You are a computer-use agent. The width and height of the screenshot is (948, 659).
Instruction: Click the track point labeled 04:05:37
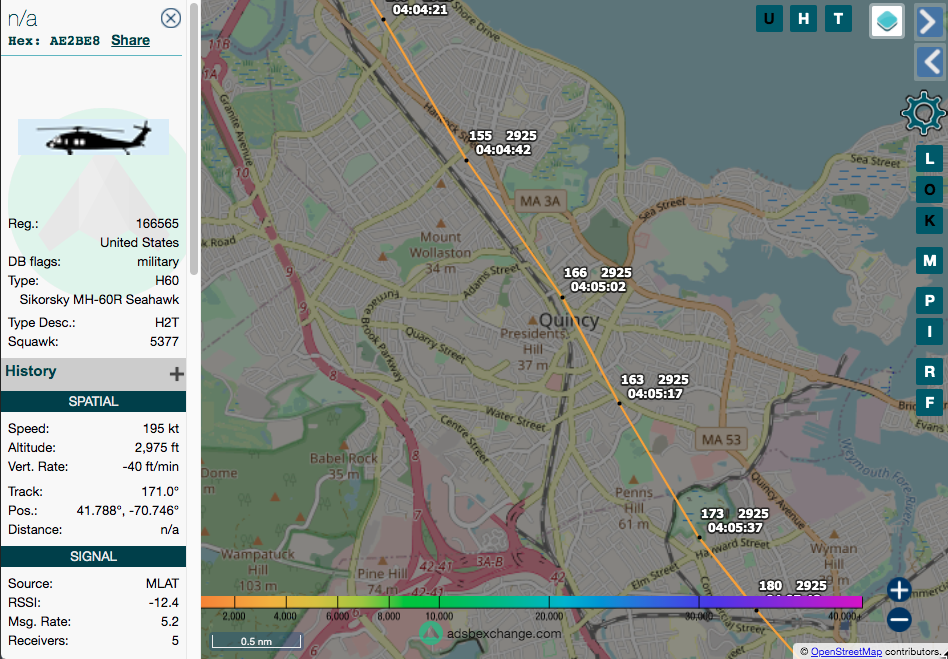(x=700, y=537)
